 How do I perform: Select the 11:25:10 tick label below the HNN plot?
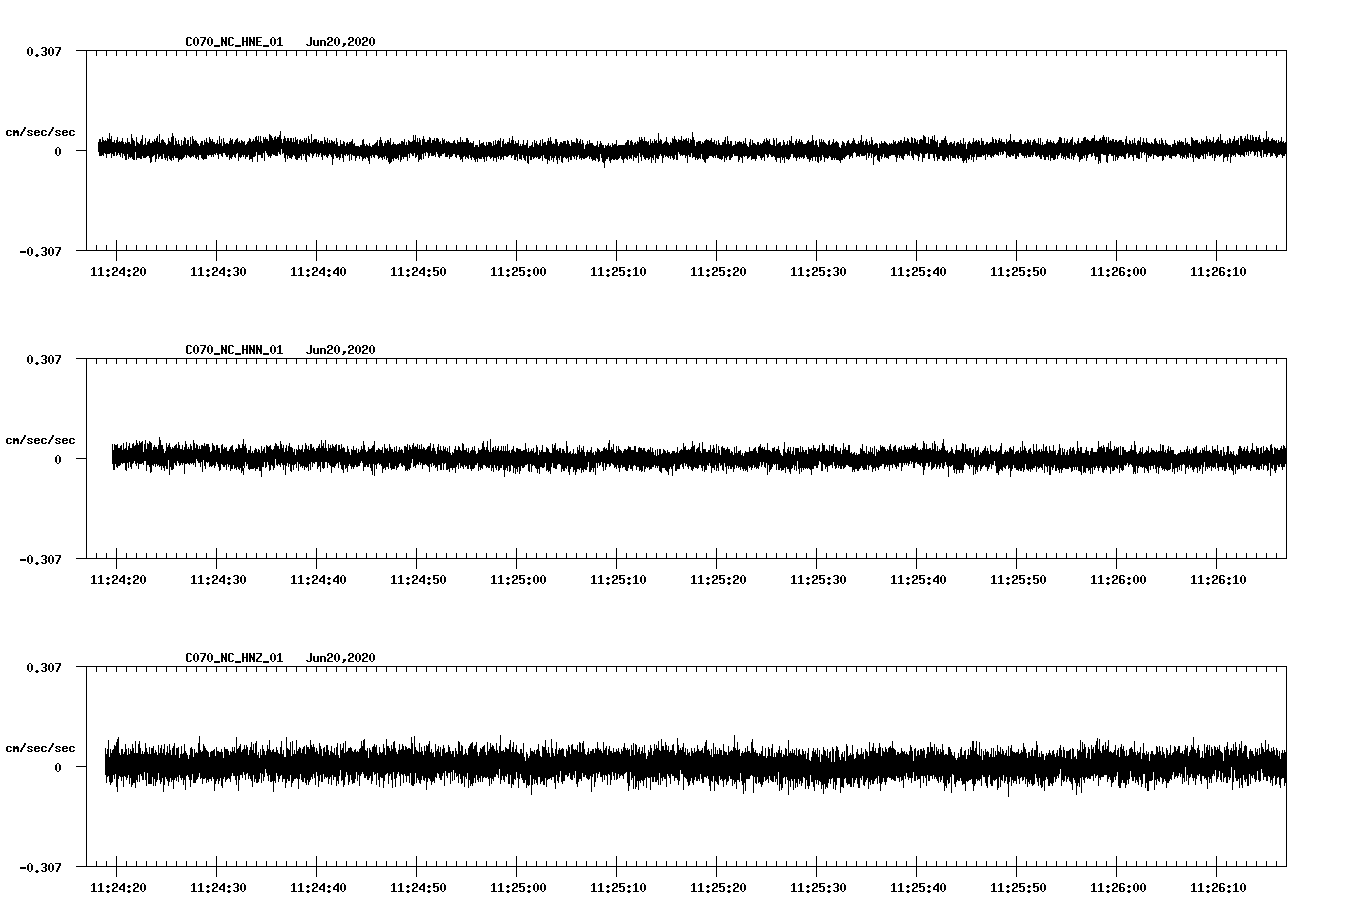pyautogui.click(x=618, y=580)
